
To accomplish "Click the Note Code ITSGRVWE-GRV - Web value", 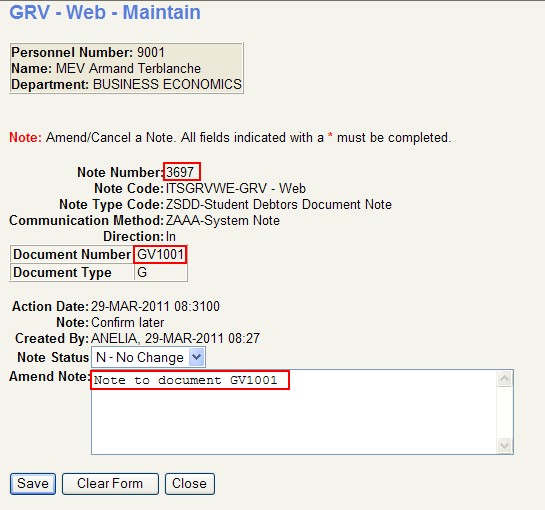I will (x=236, y=188).
